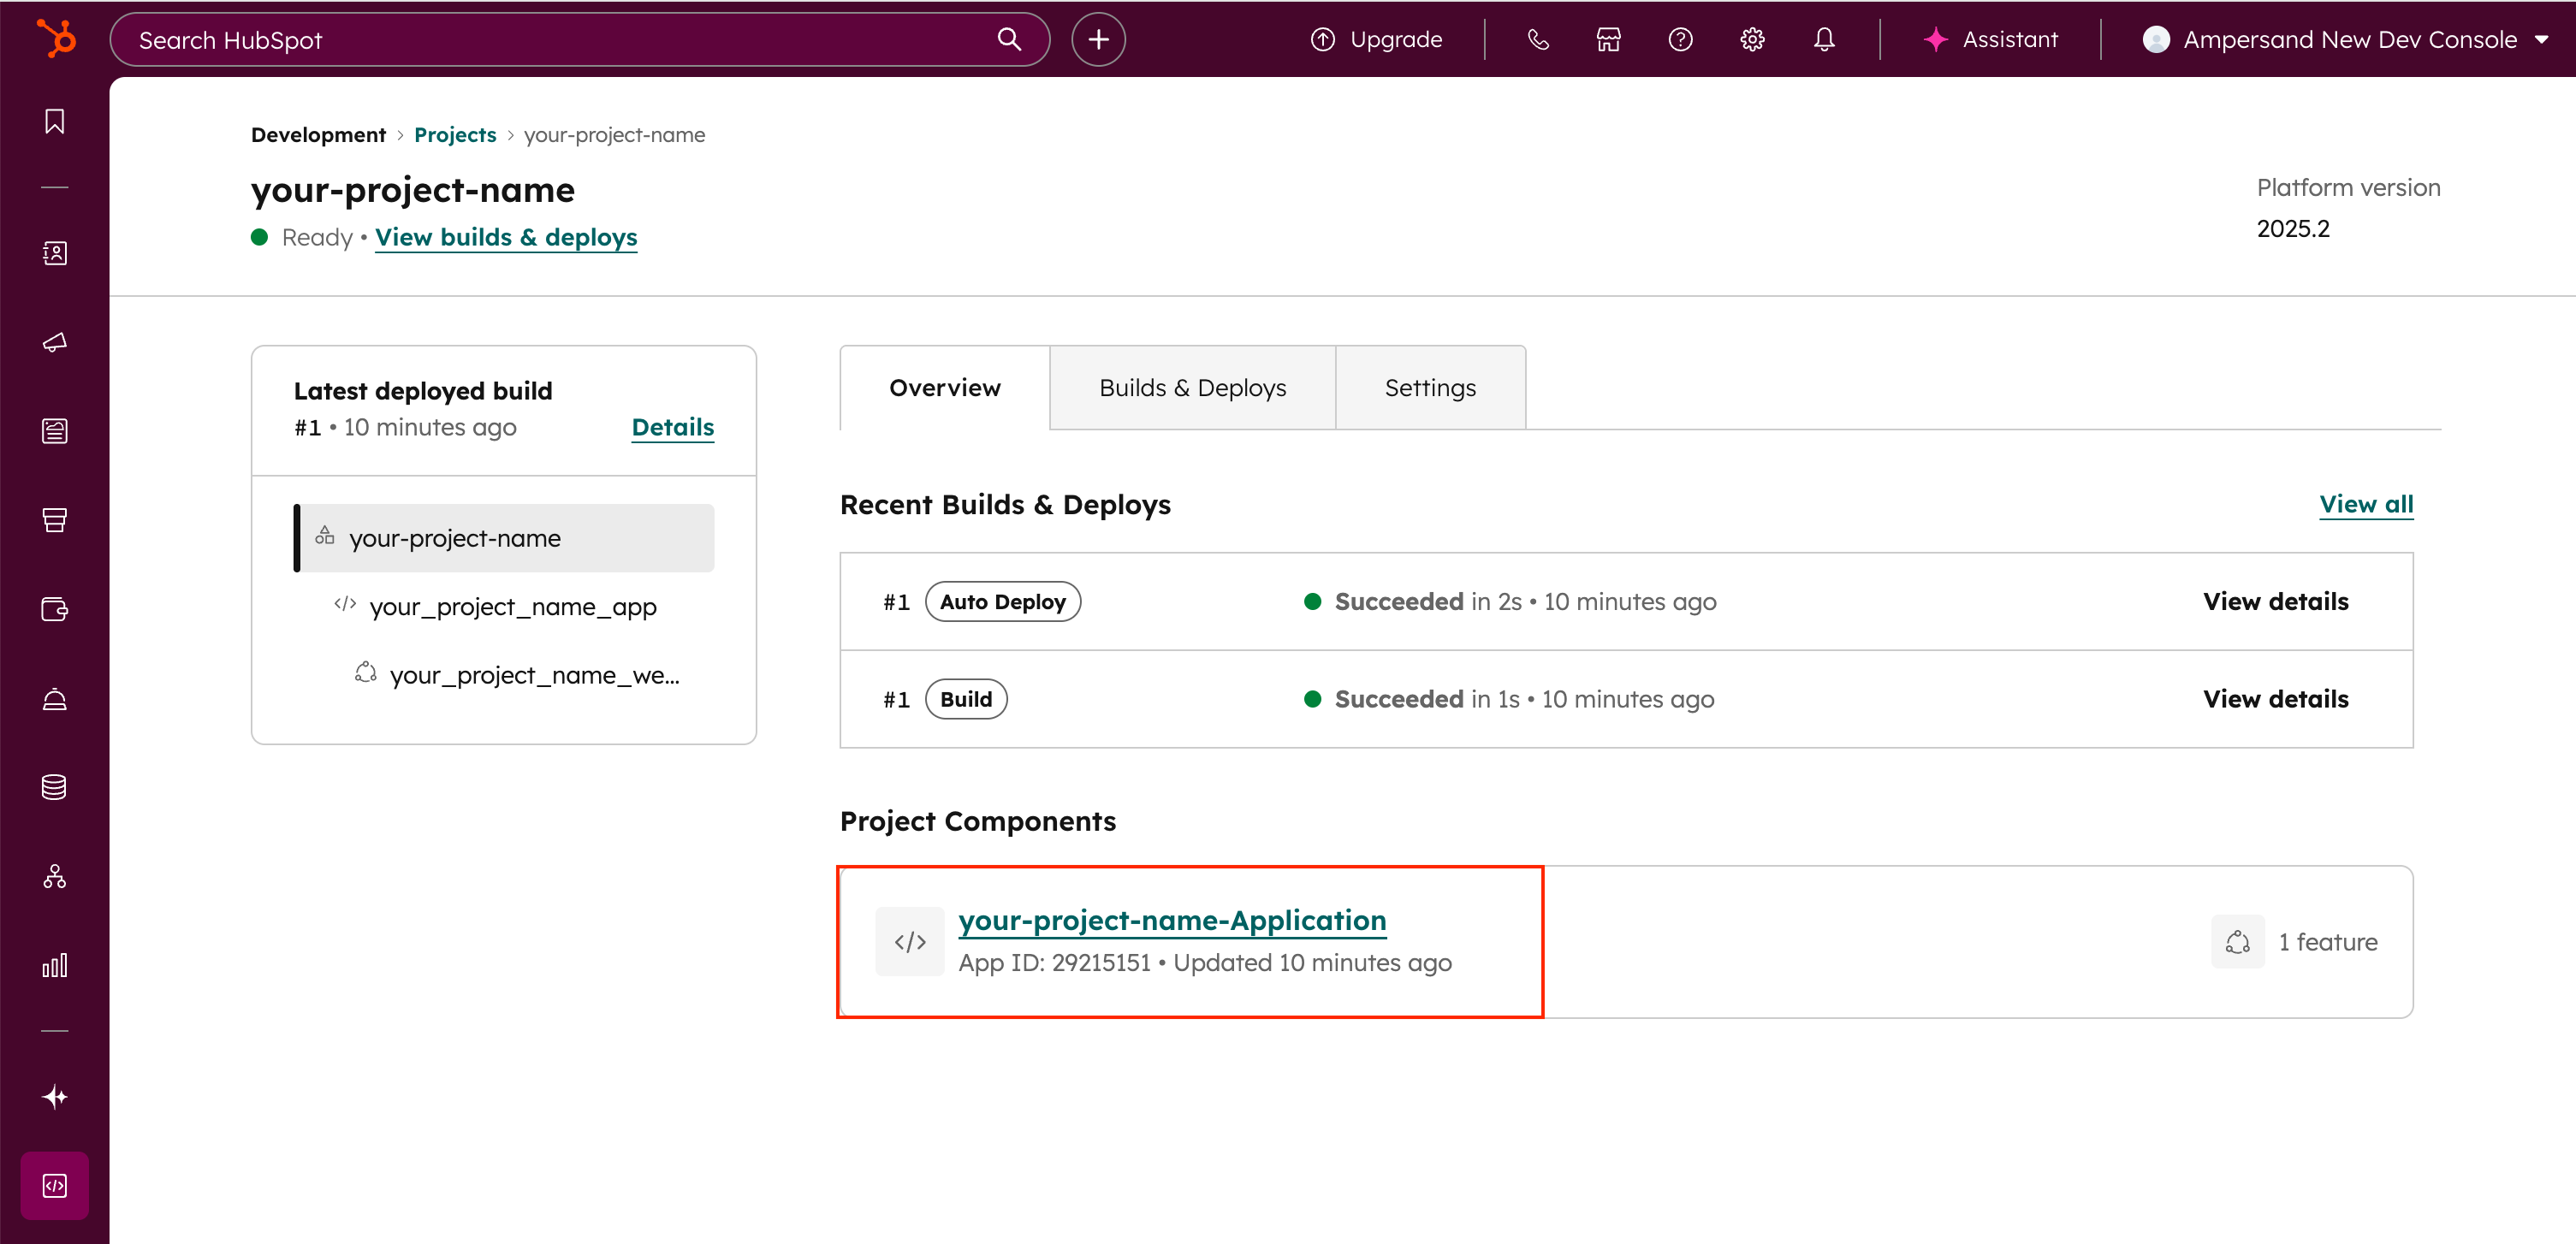Open the Development code icon in sidebar
2576x1244 pixels.
click(55, 1185)
